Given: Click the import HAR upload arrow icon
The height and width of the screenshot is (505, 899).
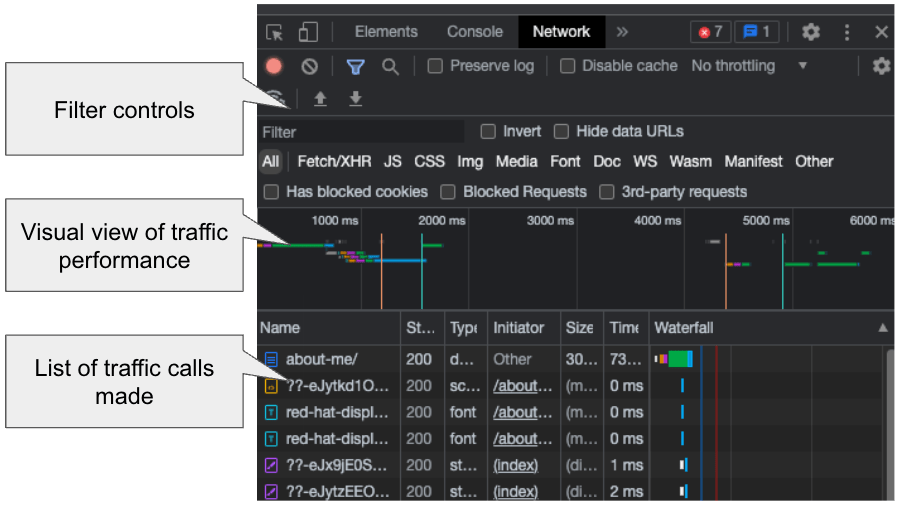Looking at the screenshot, I should click(321, 98).
